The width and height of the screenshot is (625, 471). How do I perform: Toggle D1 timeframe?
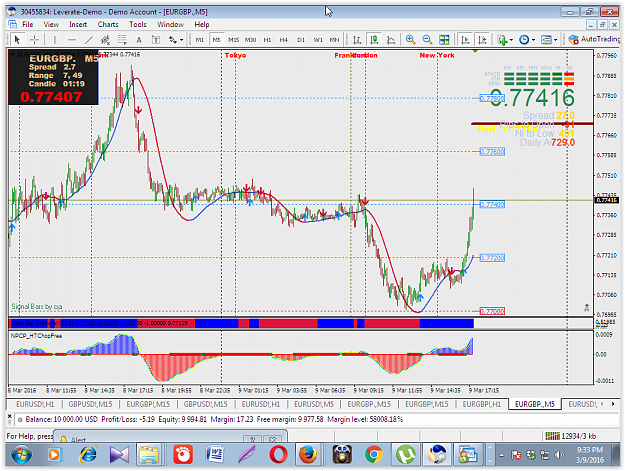click(x=301, y=39)
